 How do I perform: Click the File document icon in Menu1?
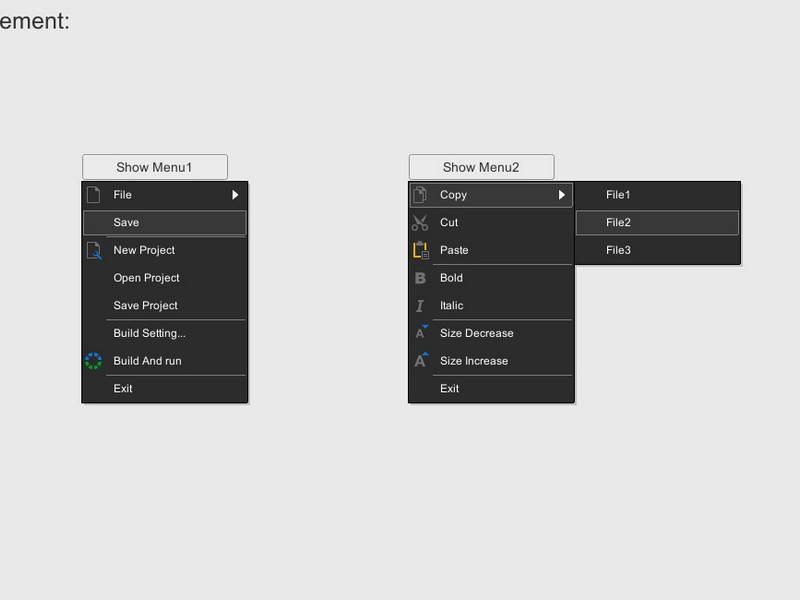(x=93, y=194)
